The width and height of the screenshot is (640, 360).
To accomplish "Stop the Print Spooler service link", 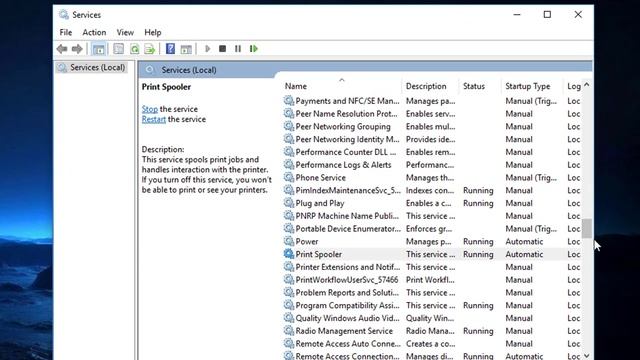I will pos(149,109).
